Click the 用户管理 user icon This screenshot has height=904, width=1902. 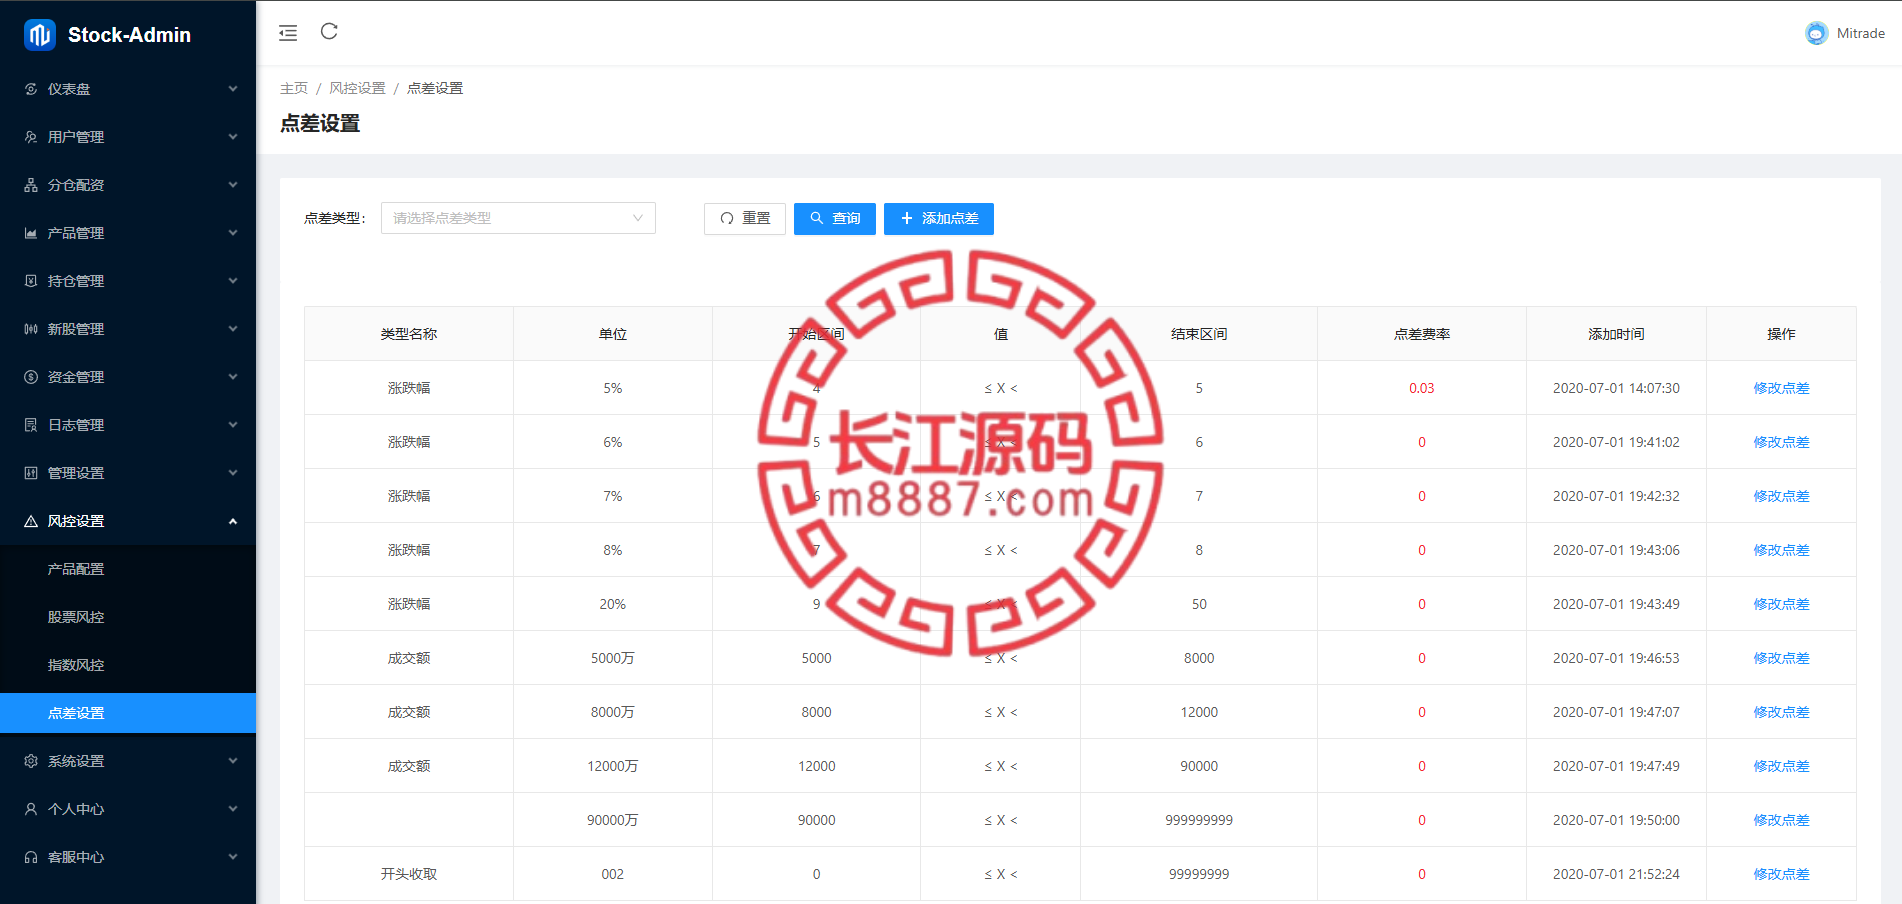click(31, 137)
